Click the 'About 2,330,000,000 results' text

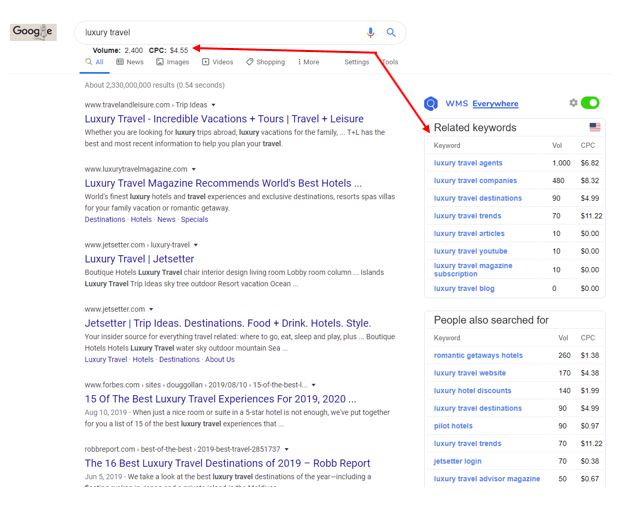[155, 85]
